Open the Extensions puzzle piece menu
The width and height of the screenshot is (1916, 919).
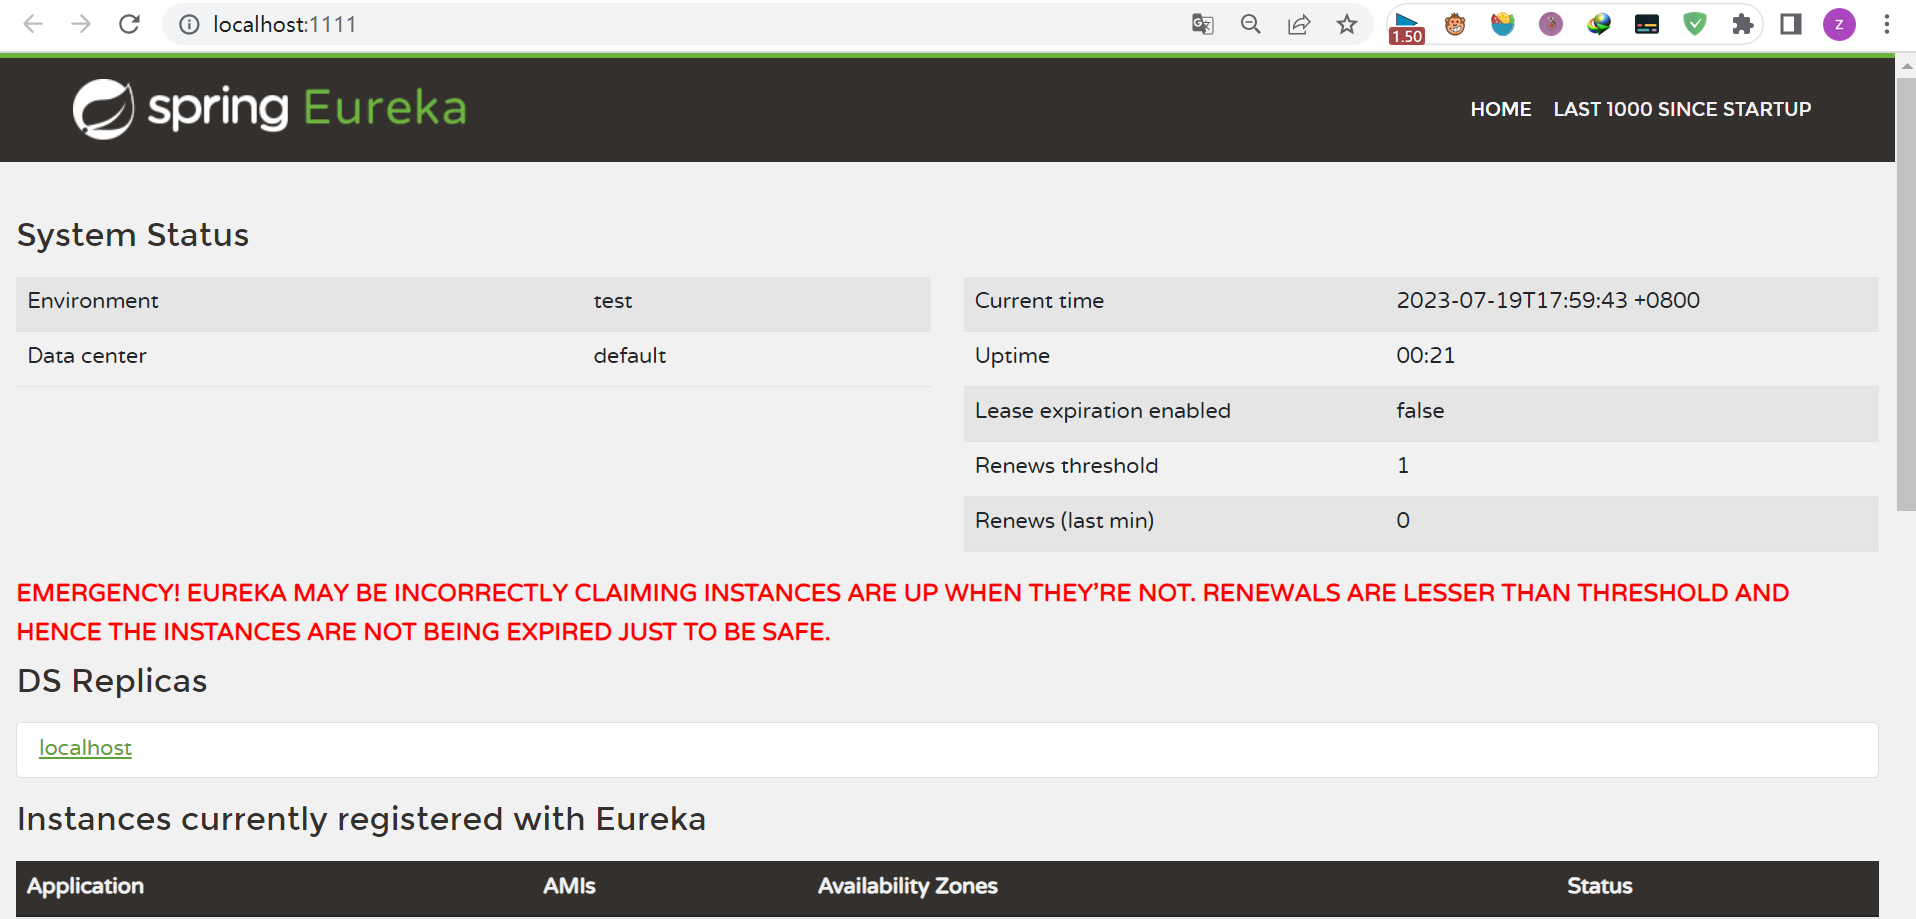1743,24
